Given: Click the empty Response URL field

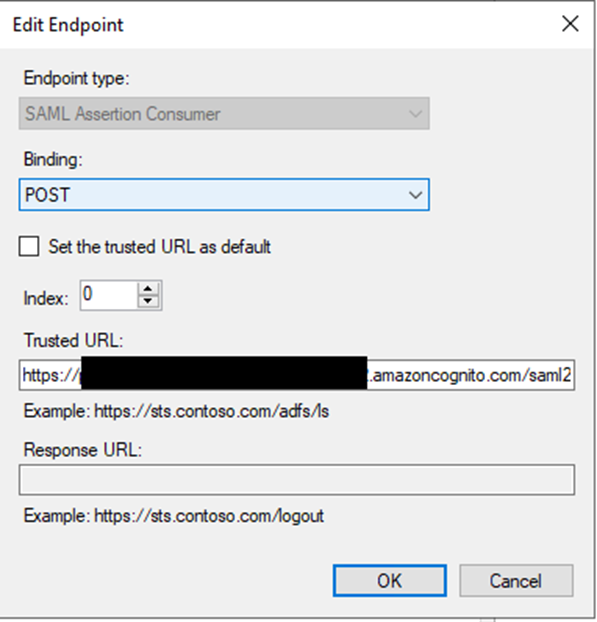Looking at the screenshot, I should pyautogui.click(x=297, y=480).
